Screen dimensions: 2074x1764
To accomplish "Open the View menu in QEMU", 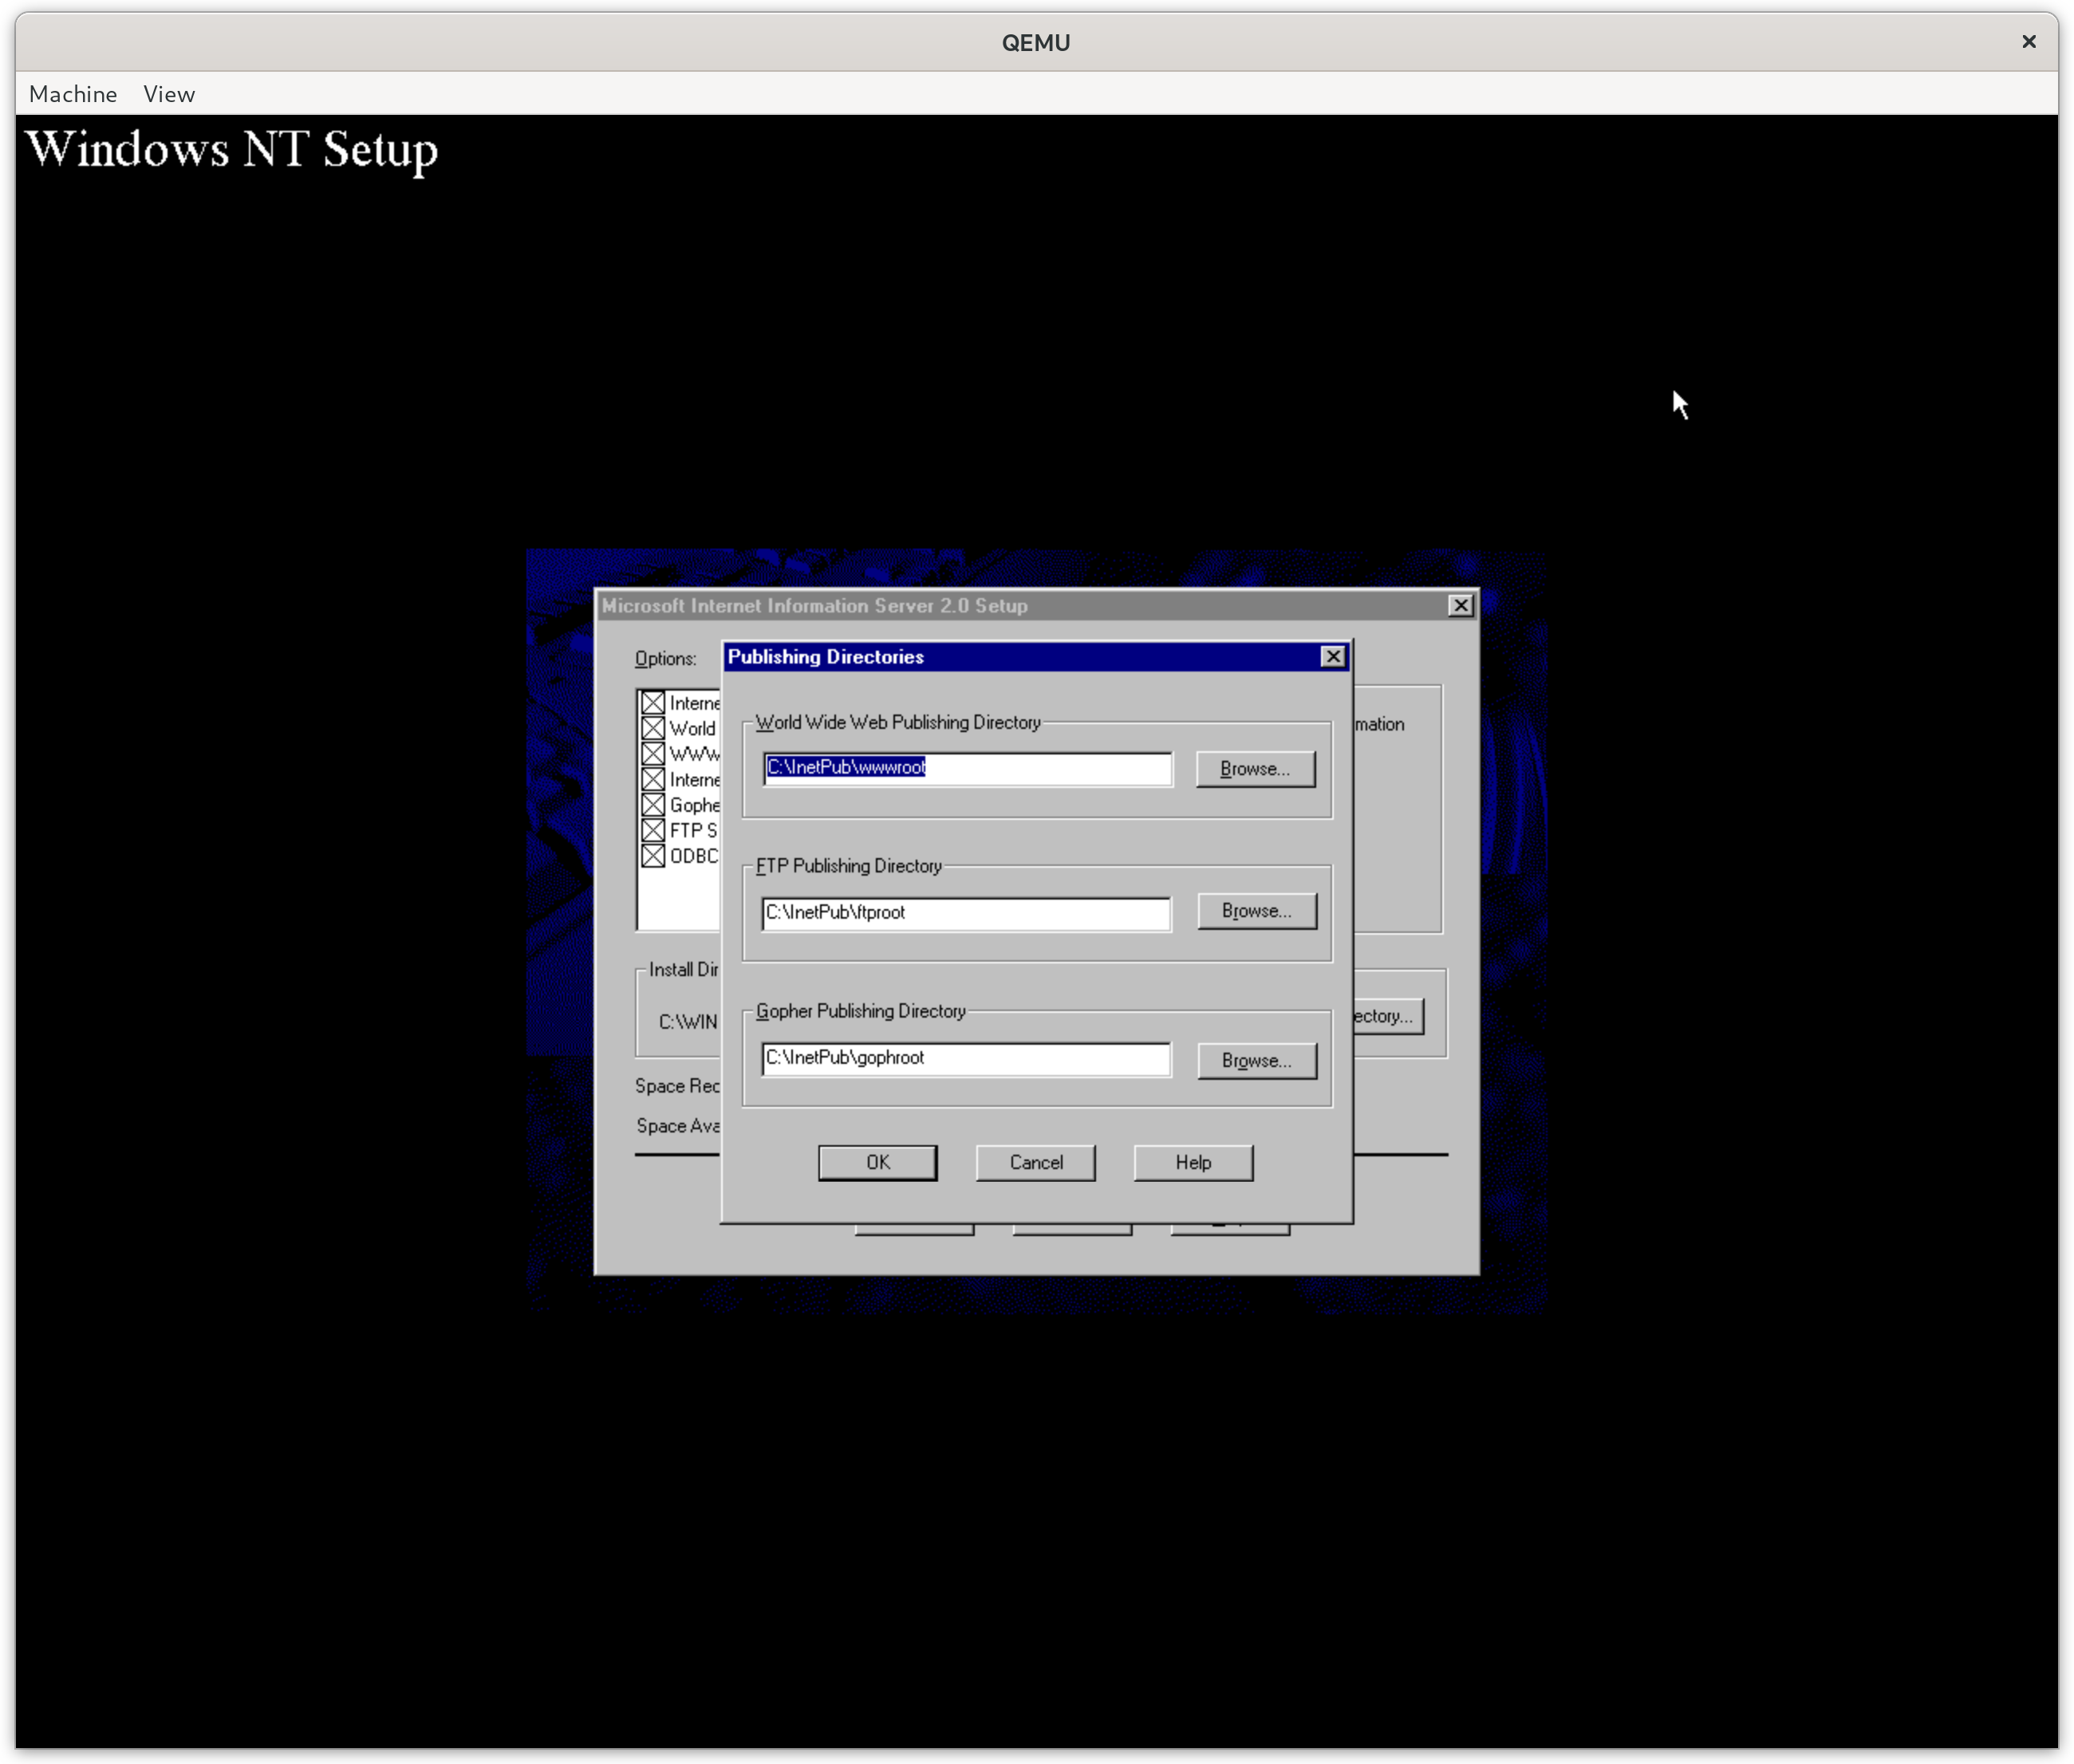I will coord(169,94).
